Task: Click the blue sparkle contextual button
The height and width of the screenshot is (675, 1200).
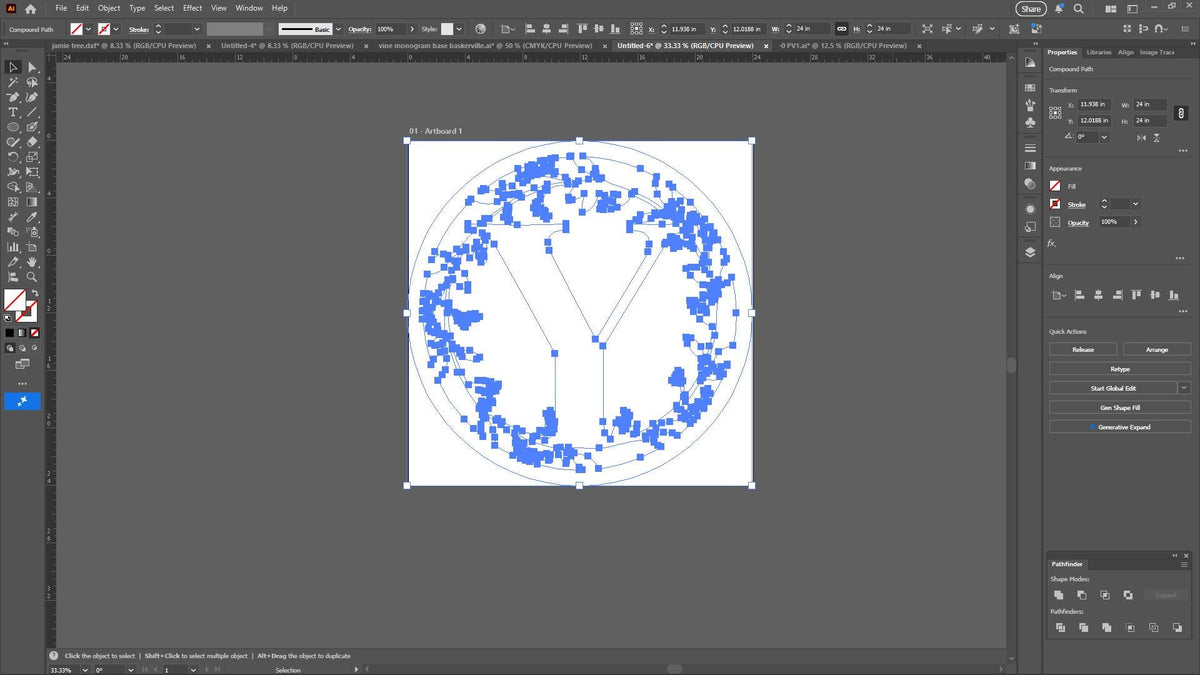Action: click(x=22, y=400)
